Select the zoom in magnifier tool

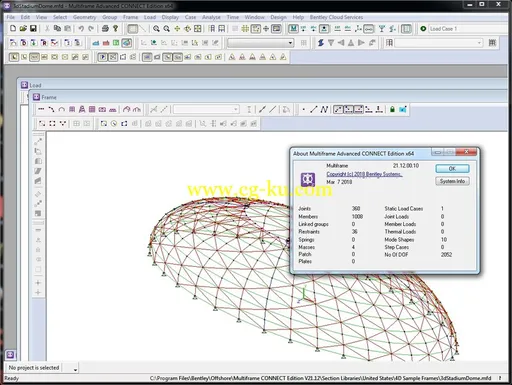coord(156,29)
